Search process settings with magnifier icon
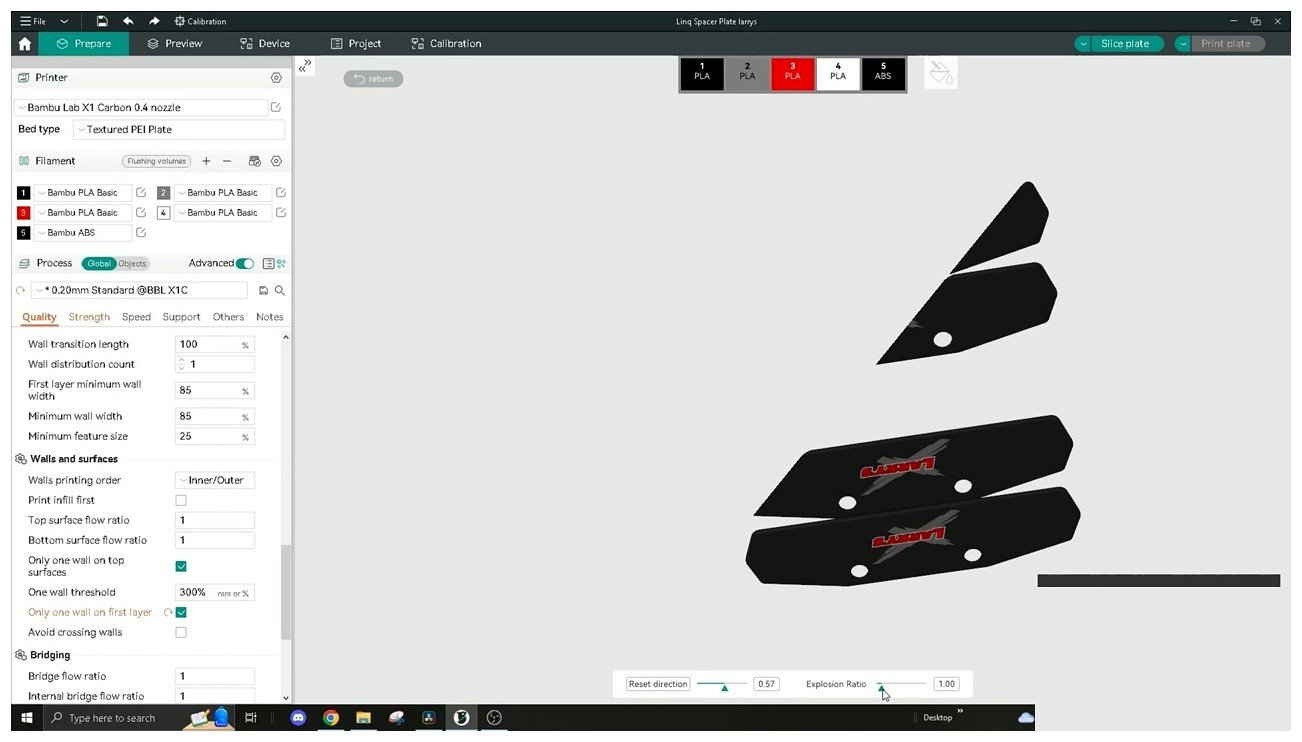The height and width of the screenshot is (742, 1302). [x=280, y=291]
